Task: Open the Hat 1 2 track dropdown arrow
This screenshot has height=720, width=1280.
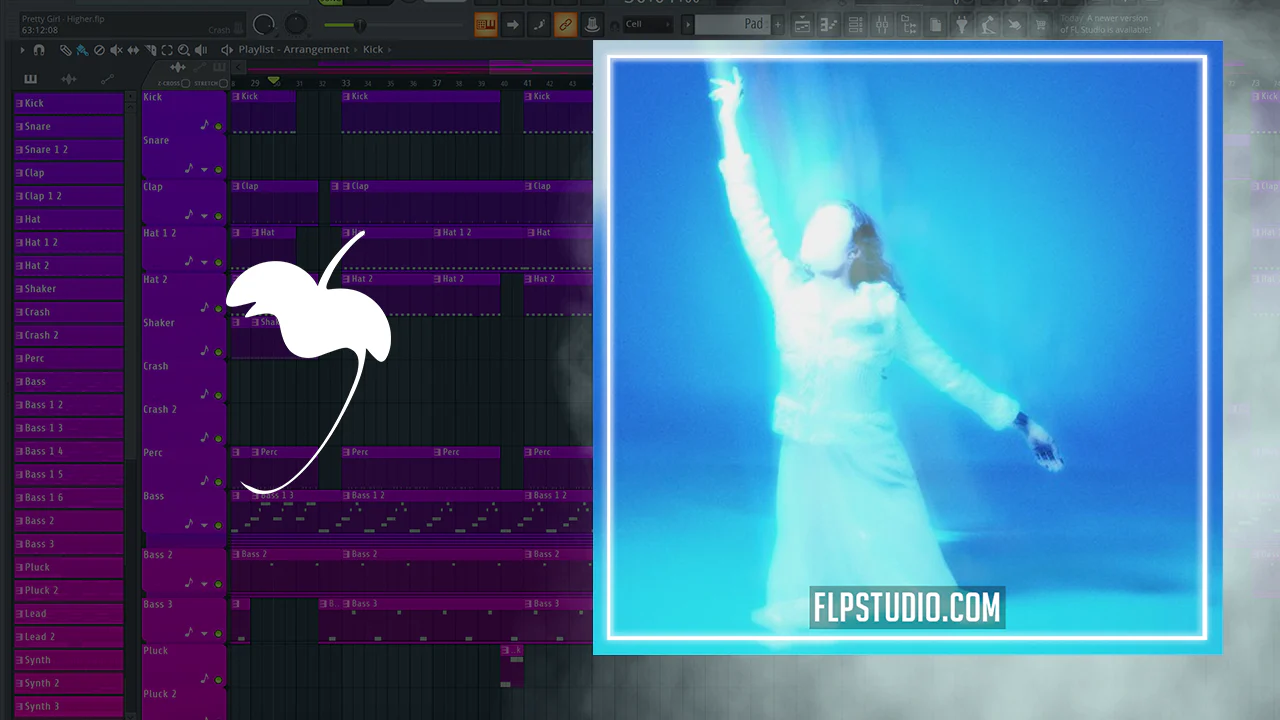Action: (205, 262)
